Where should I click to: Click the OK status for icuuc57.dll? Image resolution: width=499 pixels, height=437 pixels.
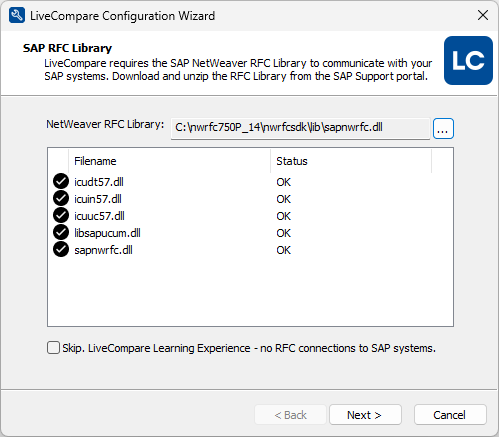(283, 216)
